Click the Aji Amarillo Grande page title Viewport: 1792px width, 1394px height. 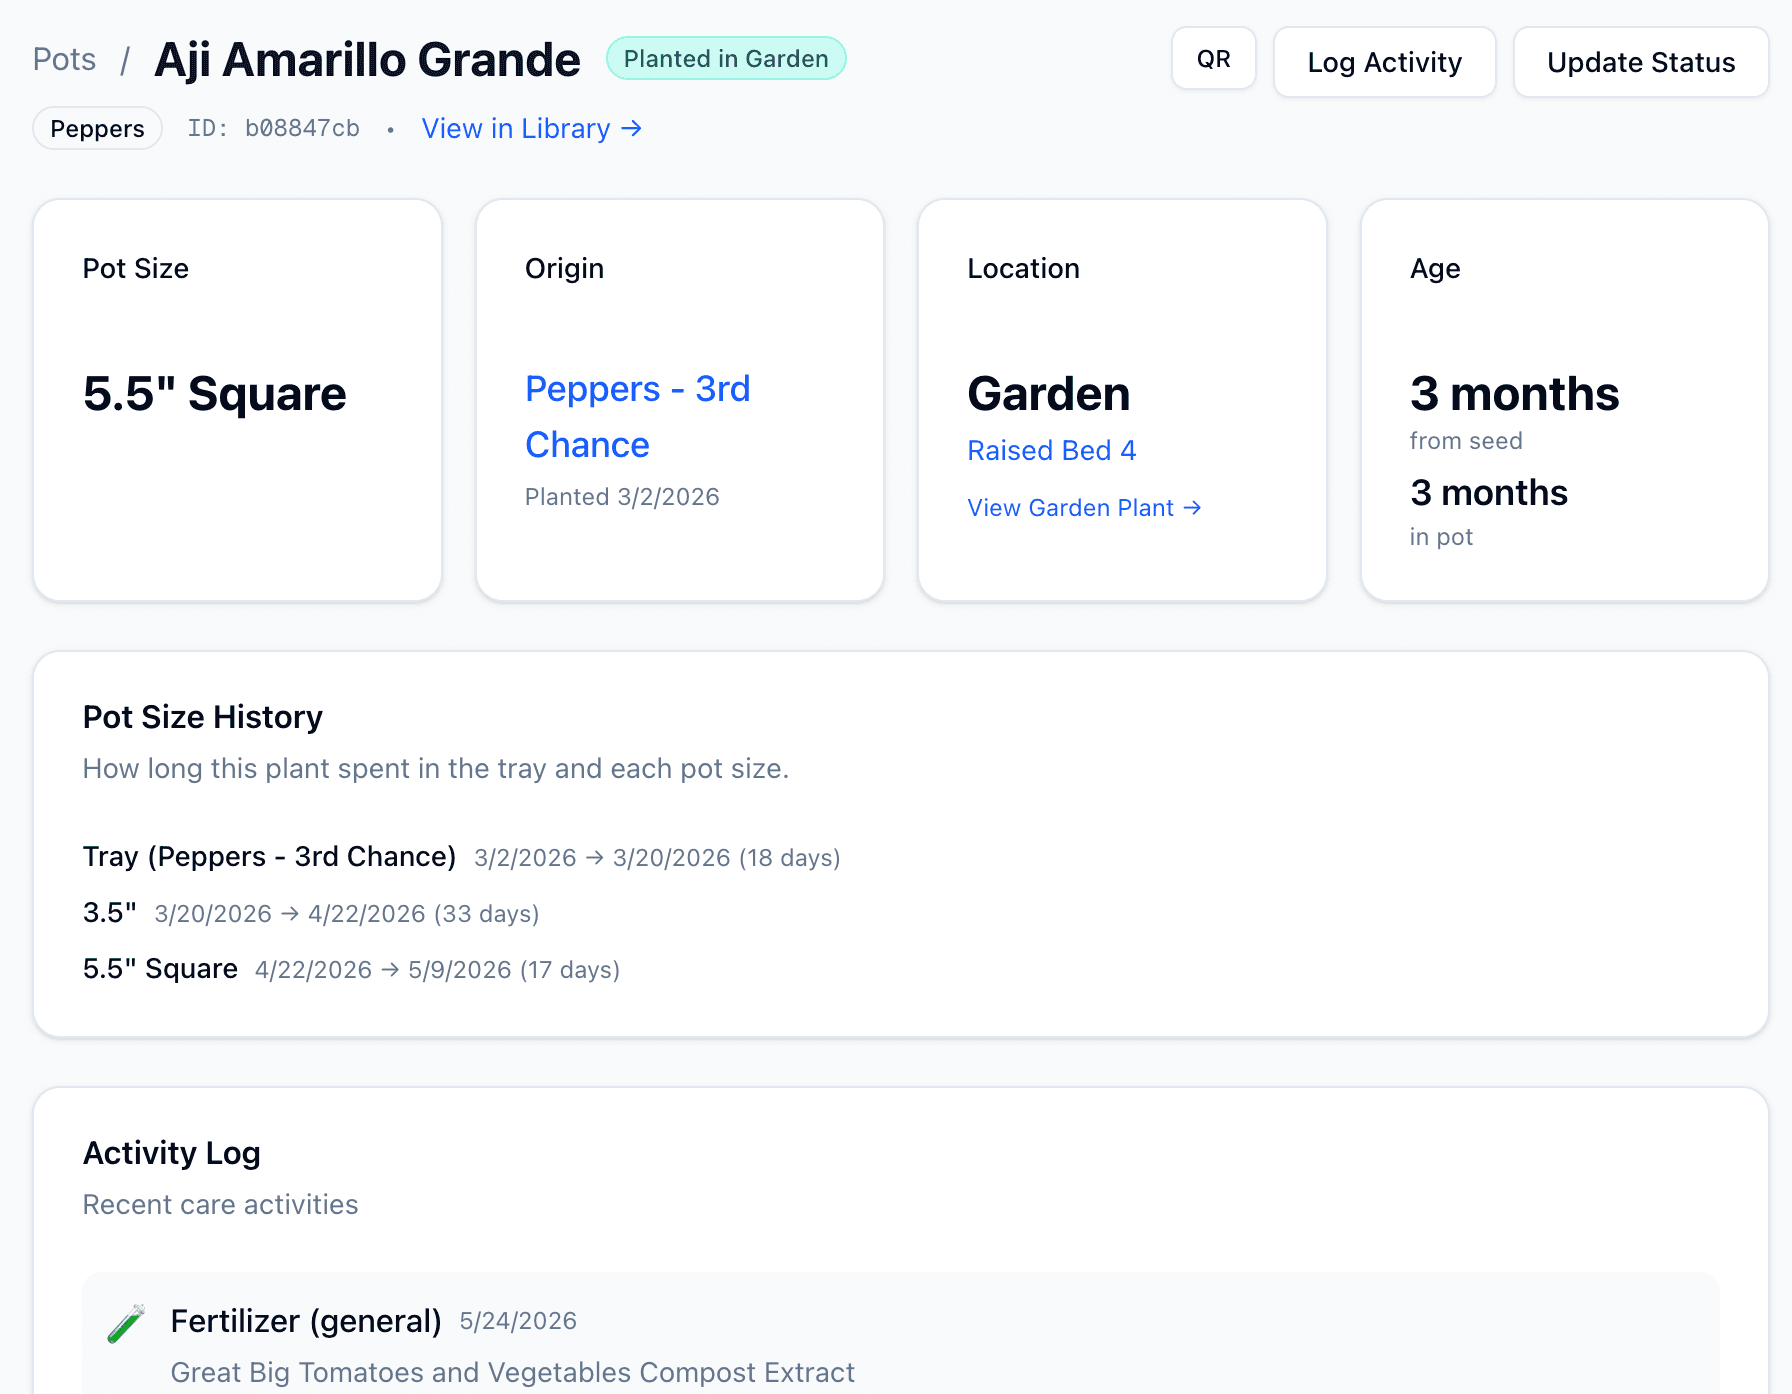tap(367, 59)
